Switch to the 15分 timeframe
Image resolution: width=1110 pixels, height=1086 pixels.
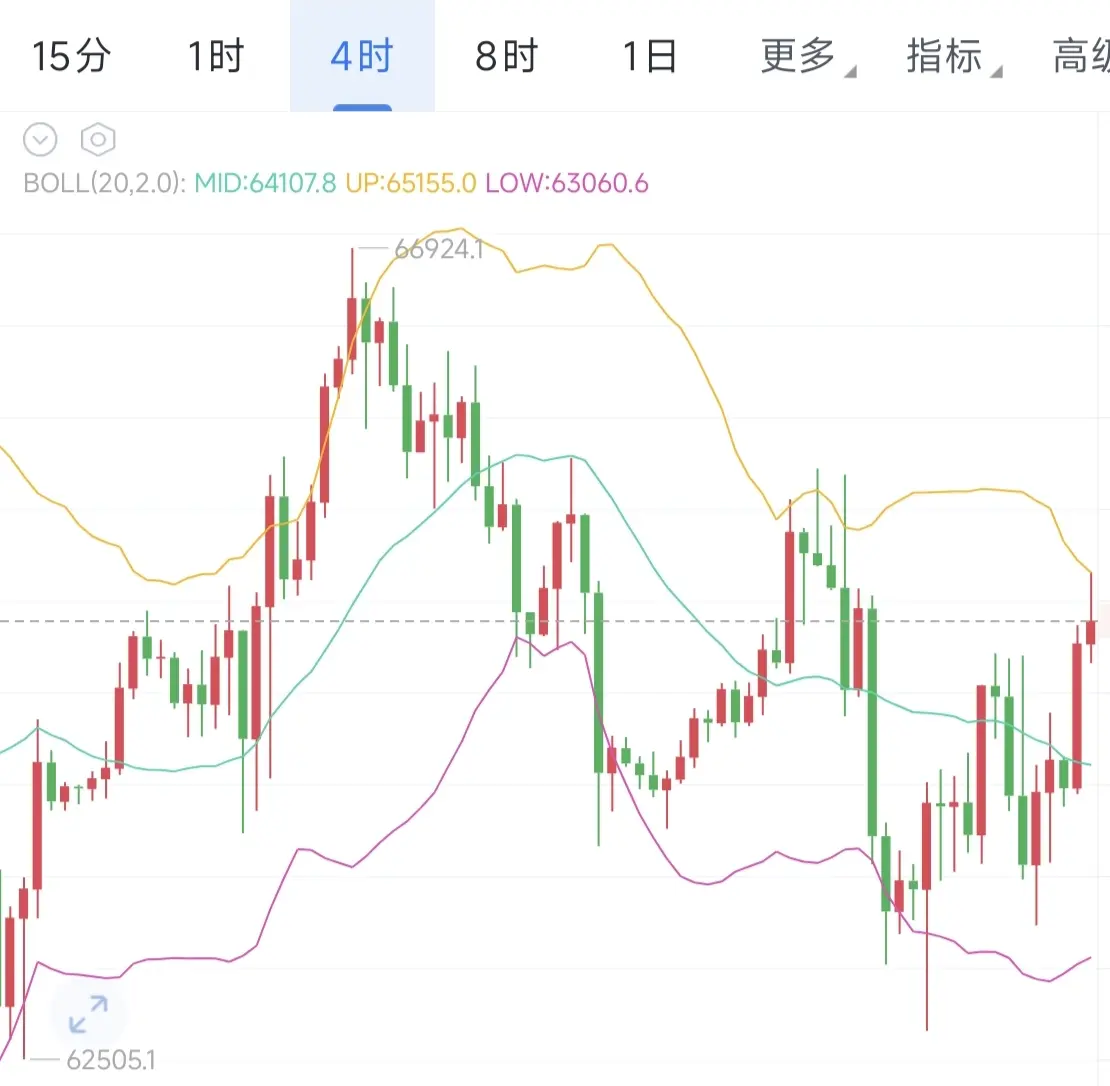pos(71,56)
